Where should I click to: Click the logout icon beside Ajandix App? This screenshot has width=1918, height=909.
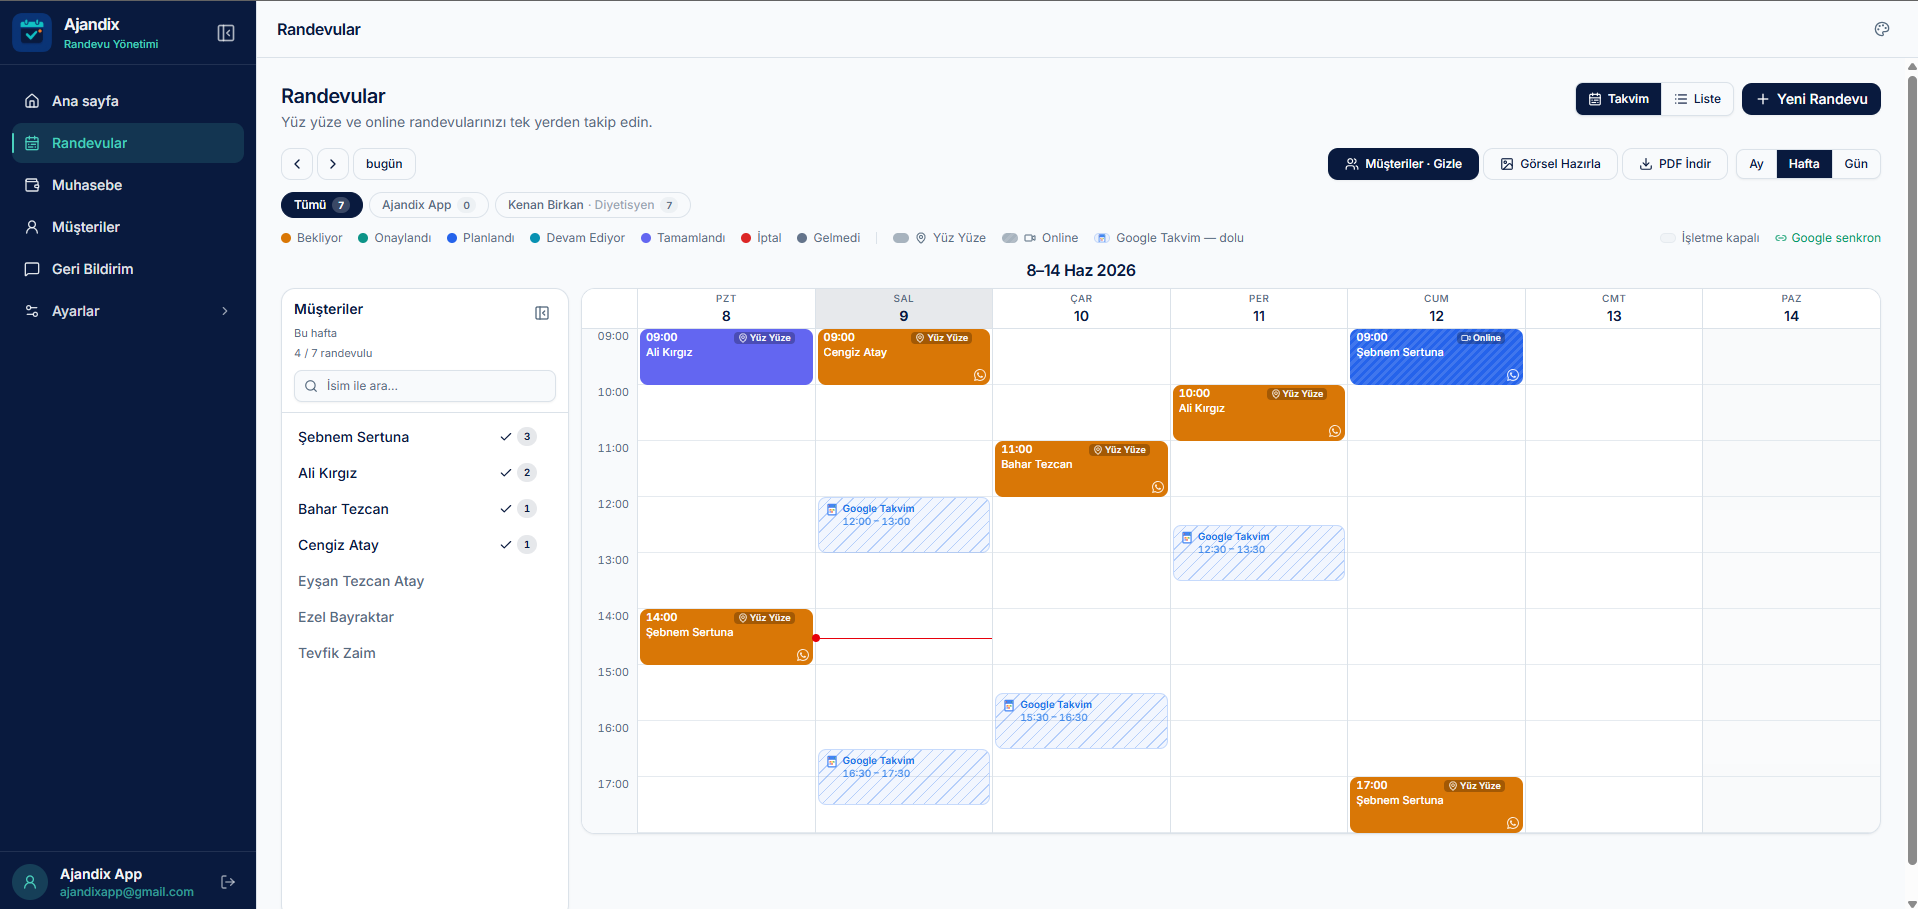click(x=228, y=882)
